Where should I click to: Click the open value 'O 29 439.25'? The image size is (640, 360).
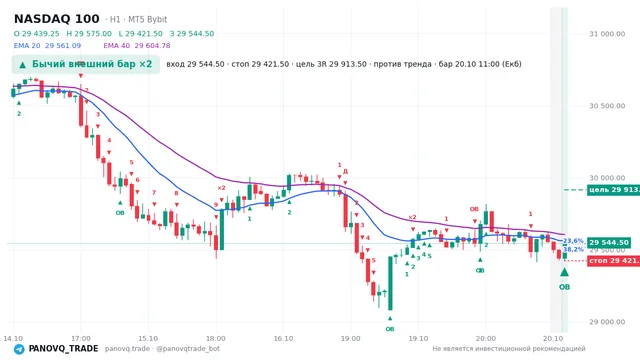point(36,33)
